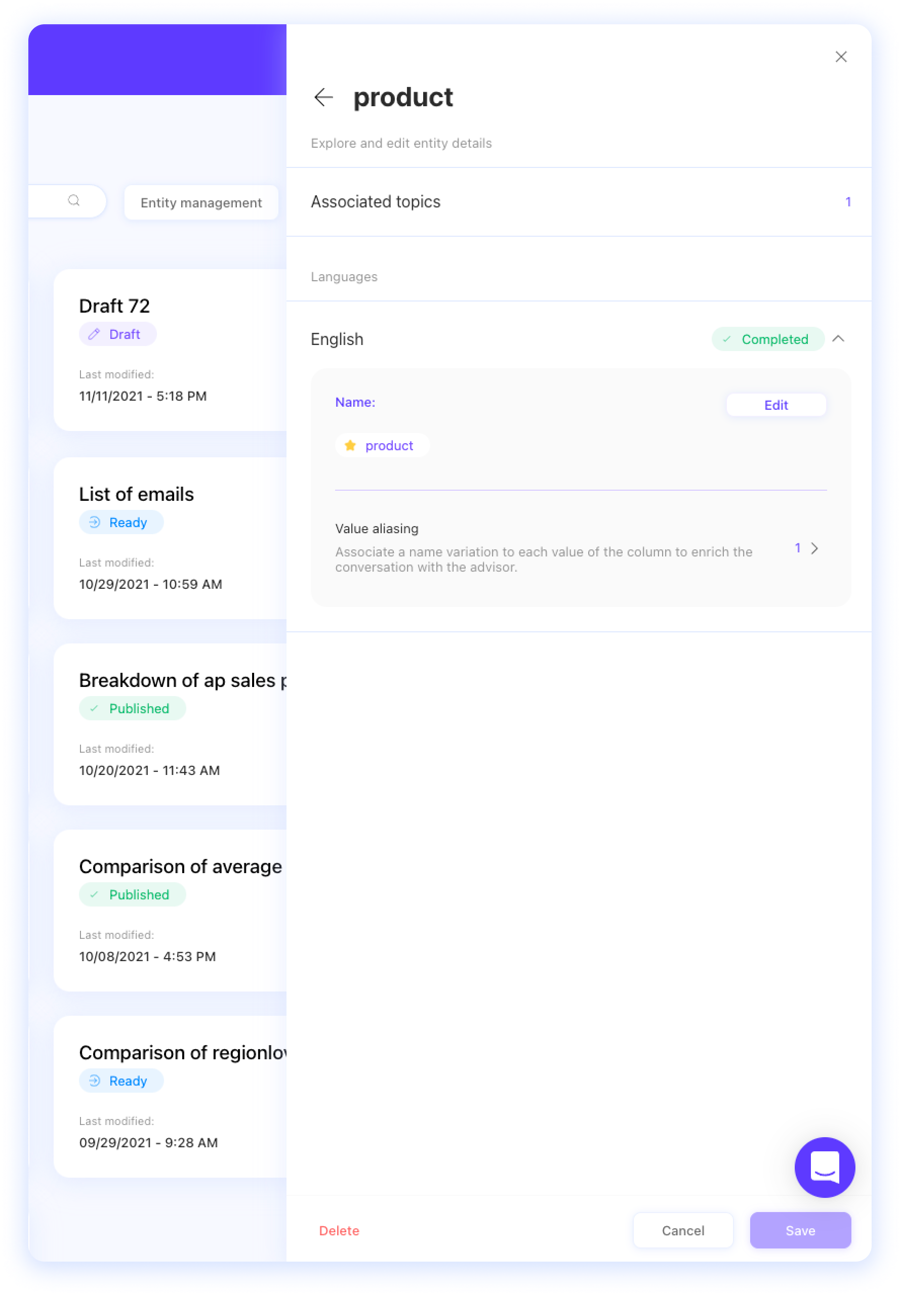900x1294 pixels.
Task: Open the chat support widget
Action: tap(824, 1167)
